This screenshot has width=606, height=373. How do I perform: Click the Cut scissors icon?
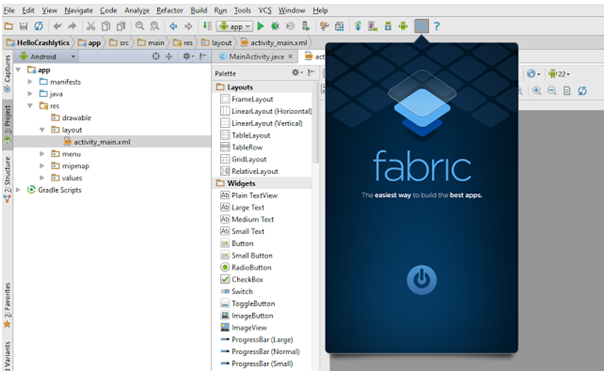[x=91, y=26]
